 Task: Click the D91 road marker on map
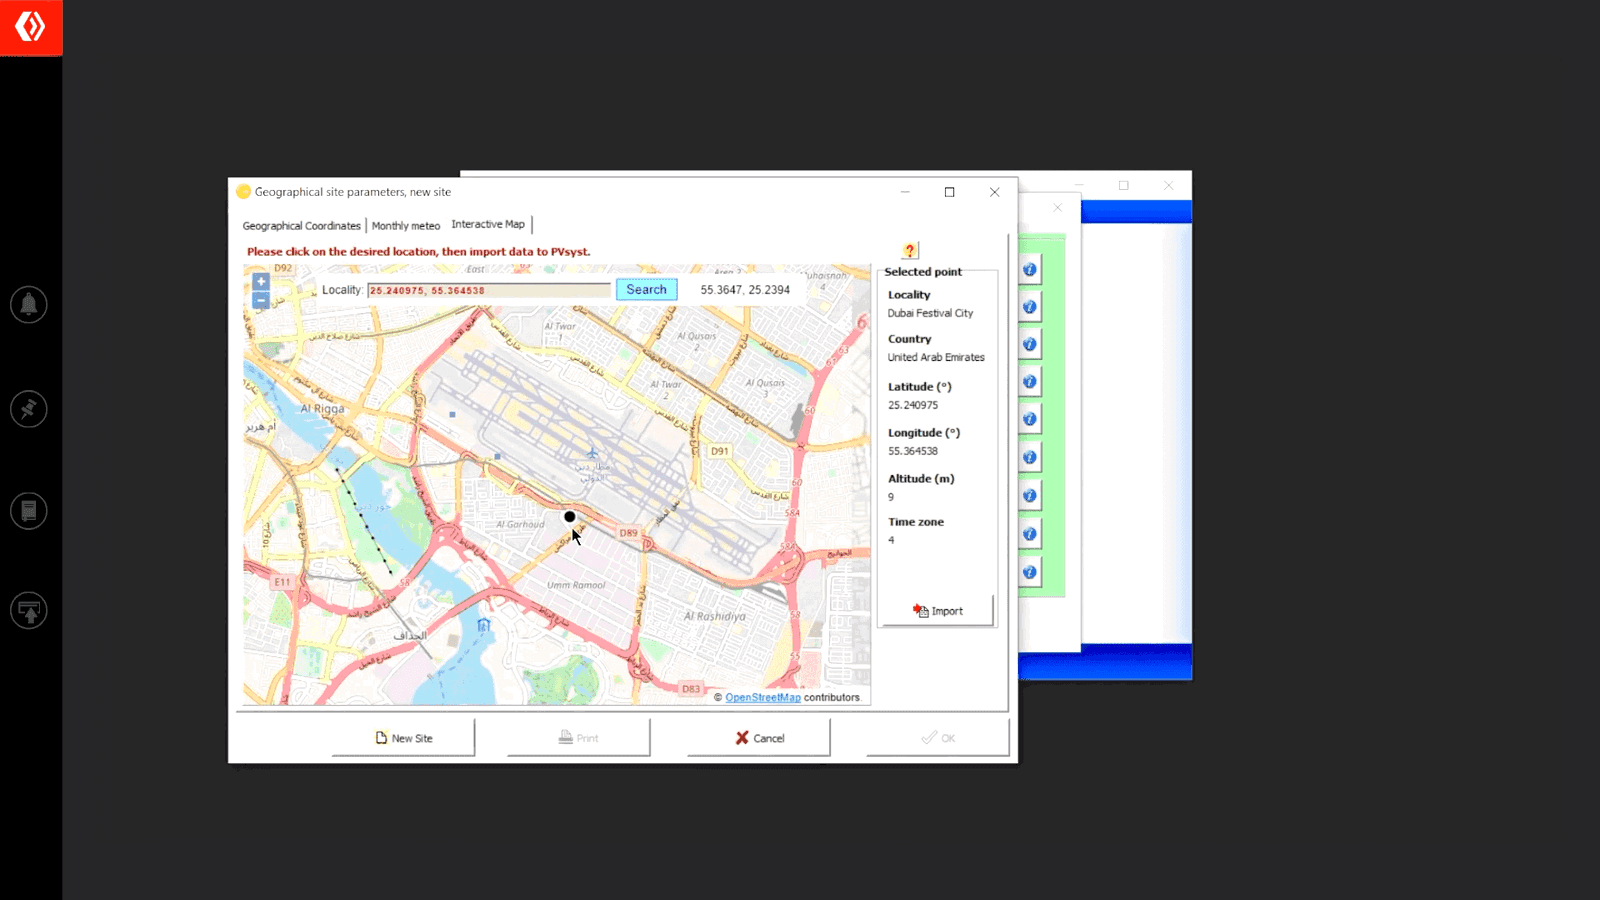tap(720, 451)
